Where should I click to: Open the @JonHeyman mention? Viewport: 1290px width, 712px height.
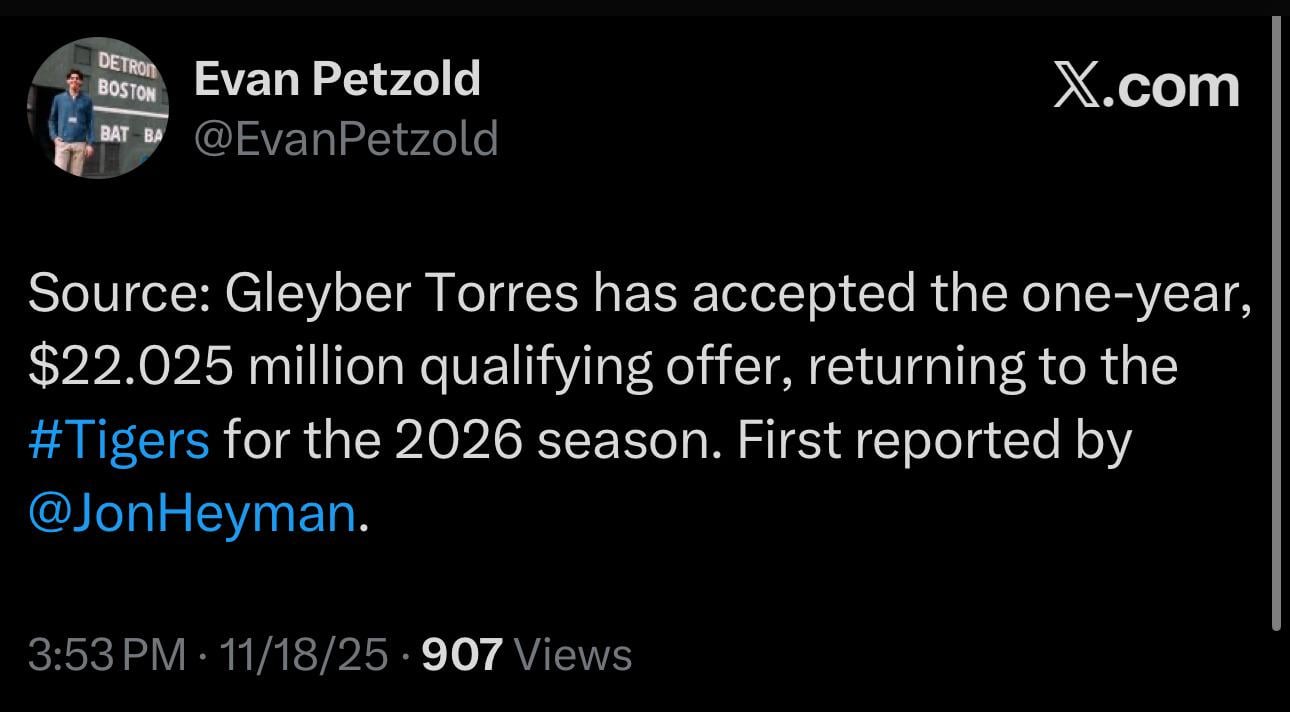(x=190, y=514)
